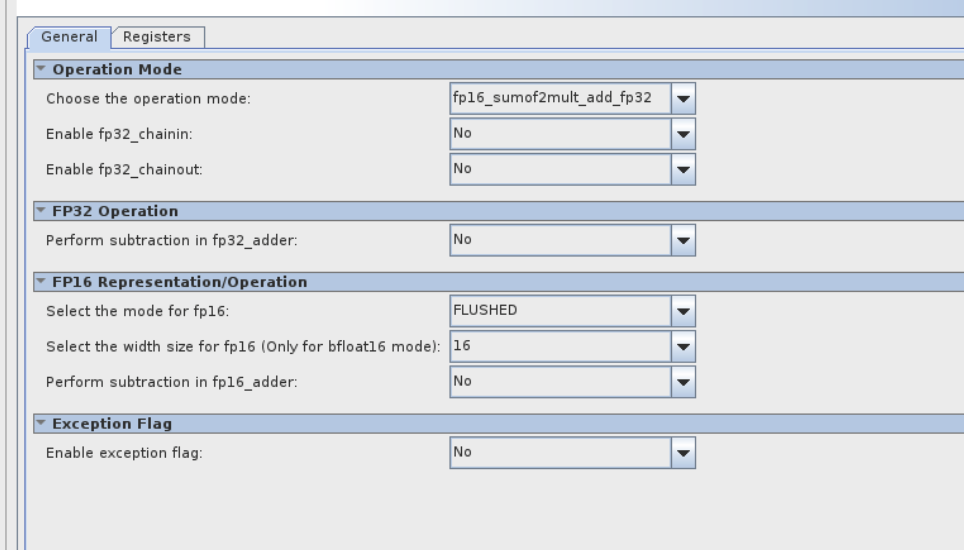Open the fp32_adder subtraction dropdown arrow
The width and height of the screenshot is (964, 550).
tap(683, 240)
